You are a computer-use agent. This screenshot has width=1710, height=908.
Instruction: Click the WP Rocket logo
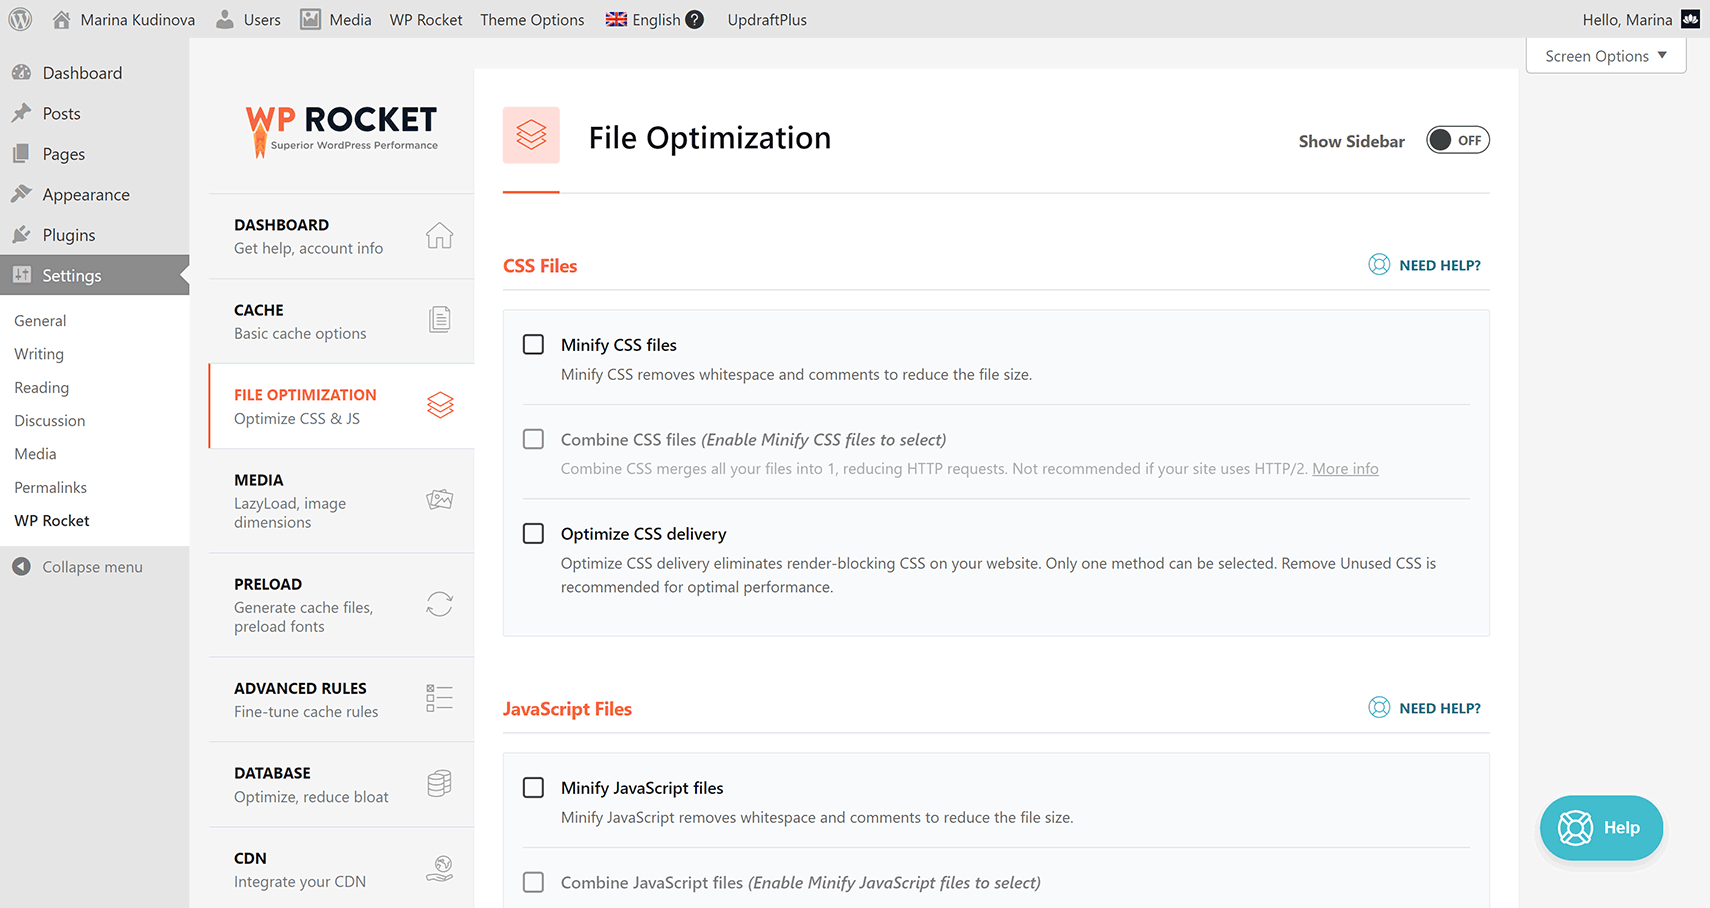click(x=341, y=131)
